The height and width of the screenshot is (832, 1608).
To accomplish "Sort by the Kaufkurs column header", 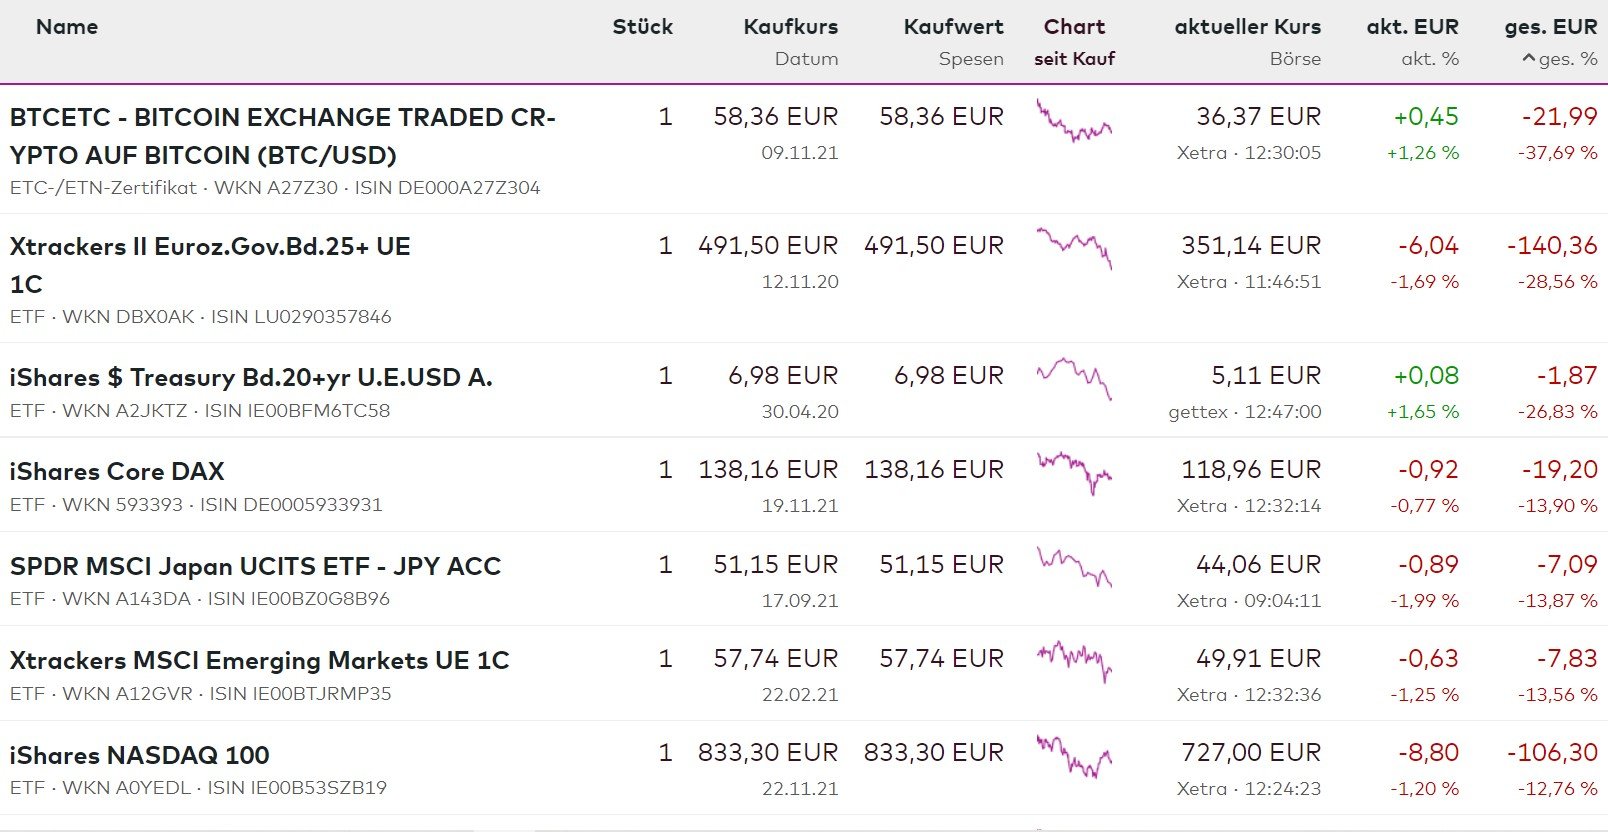I will 790,27.
